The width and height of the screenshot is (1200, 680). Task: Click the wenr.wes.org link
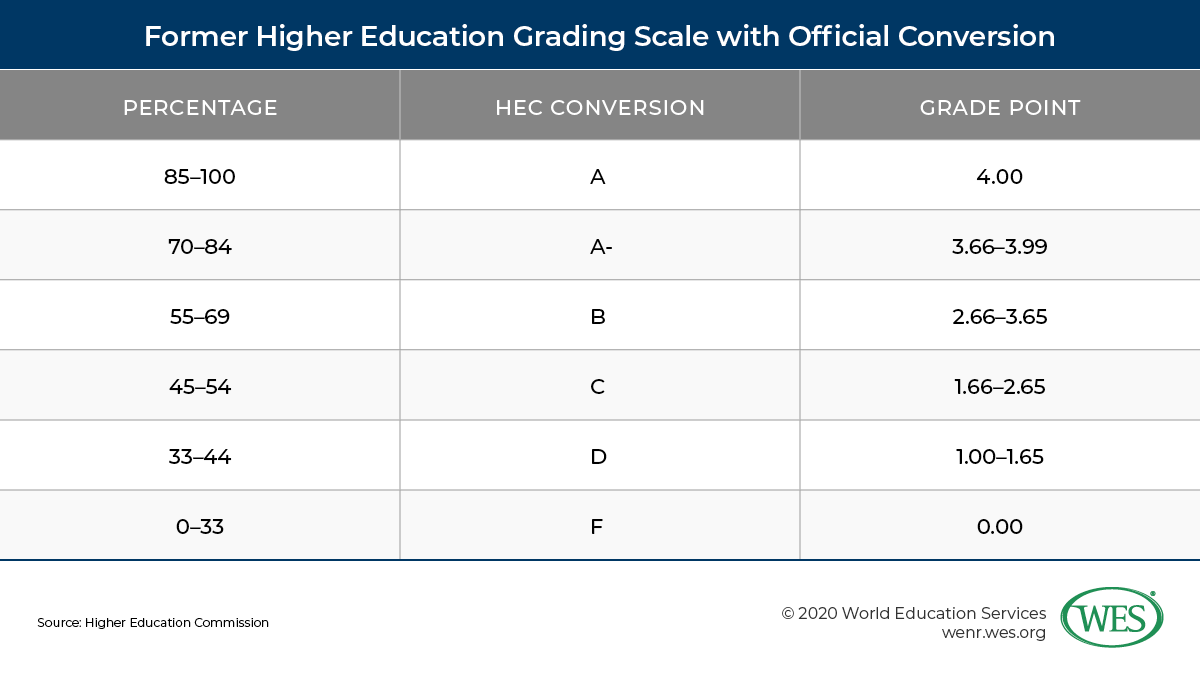click(994, 633)
